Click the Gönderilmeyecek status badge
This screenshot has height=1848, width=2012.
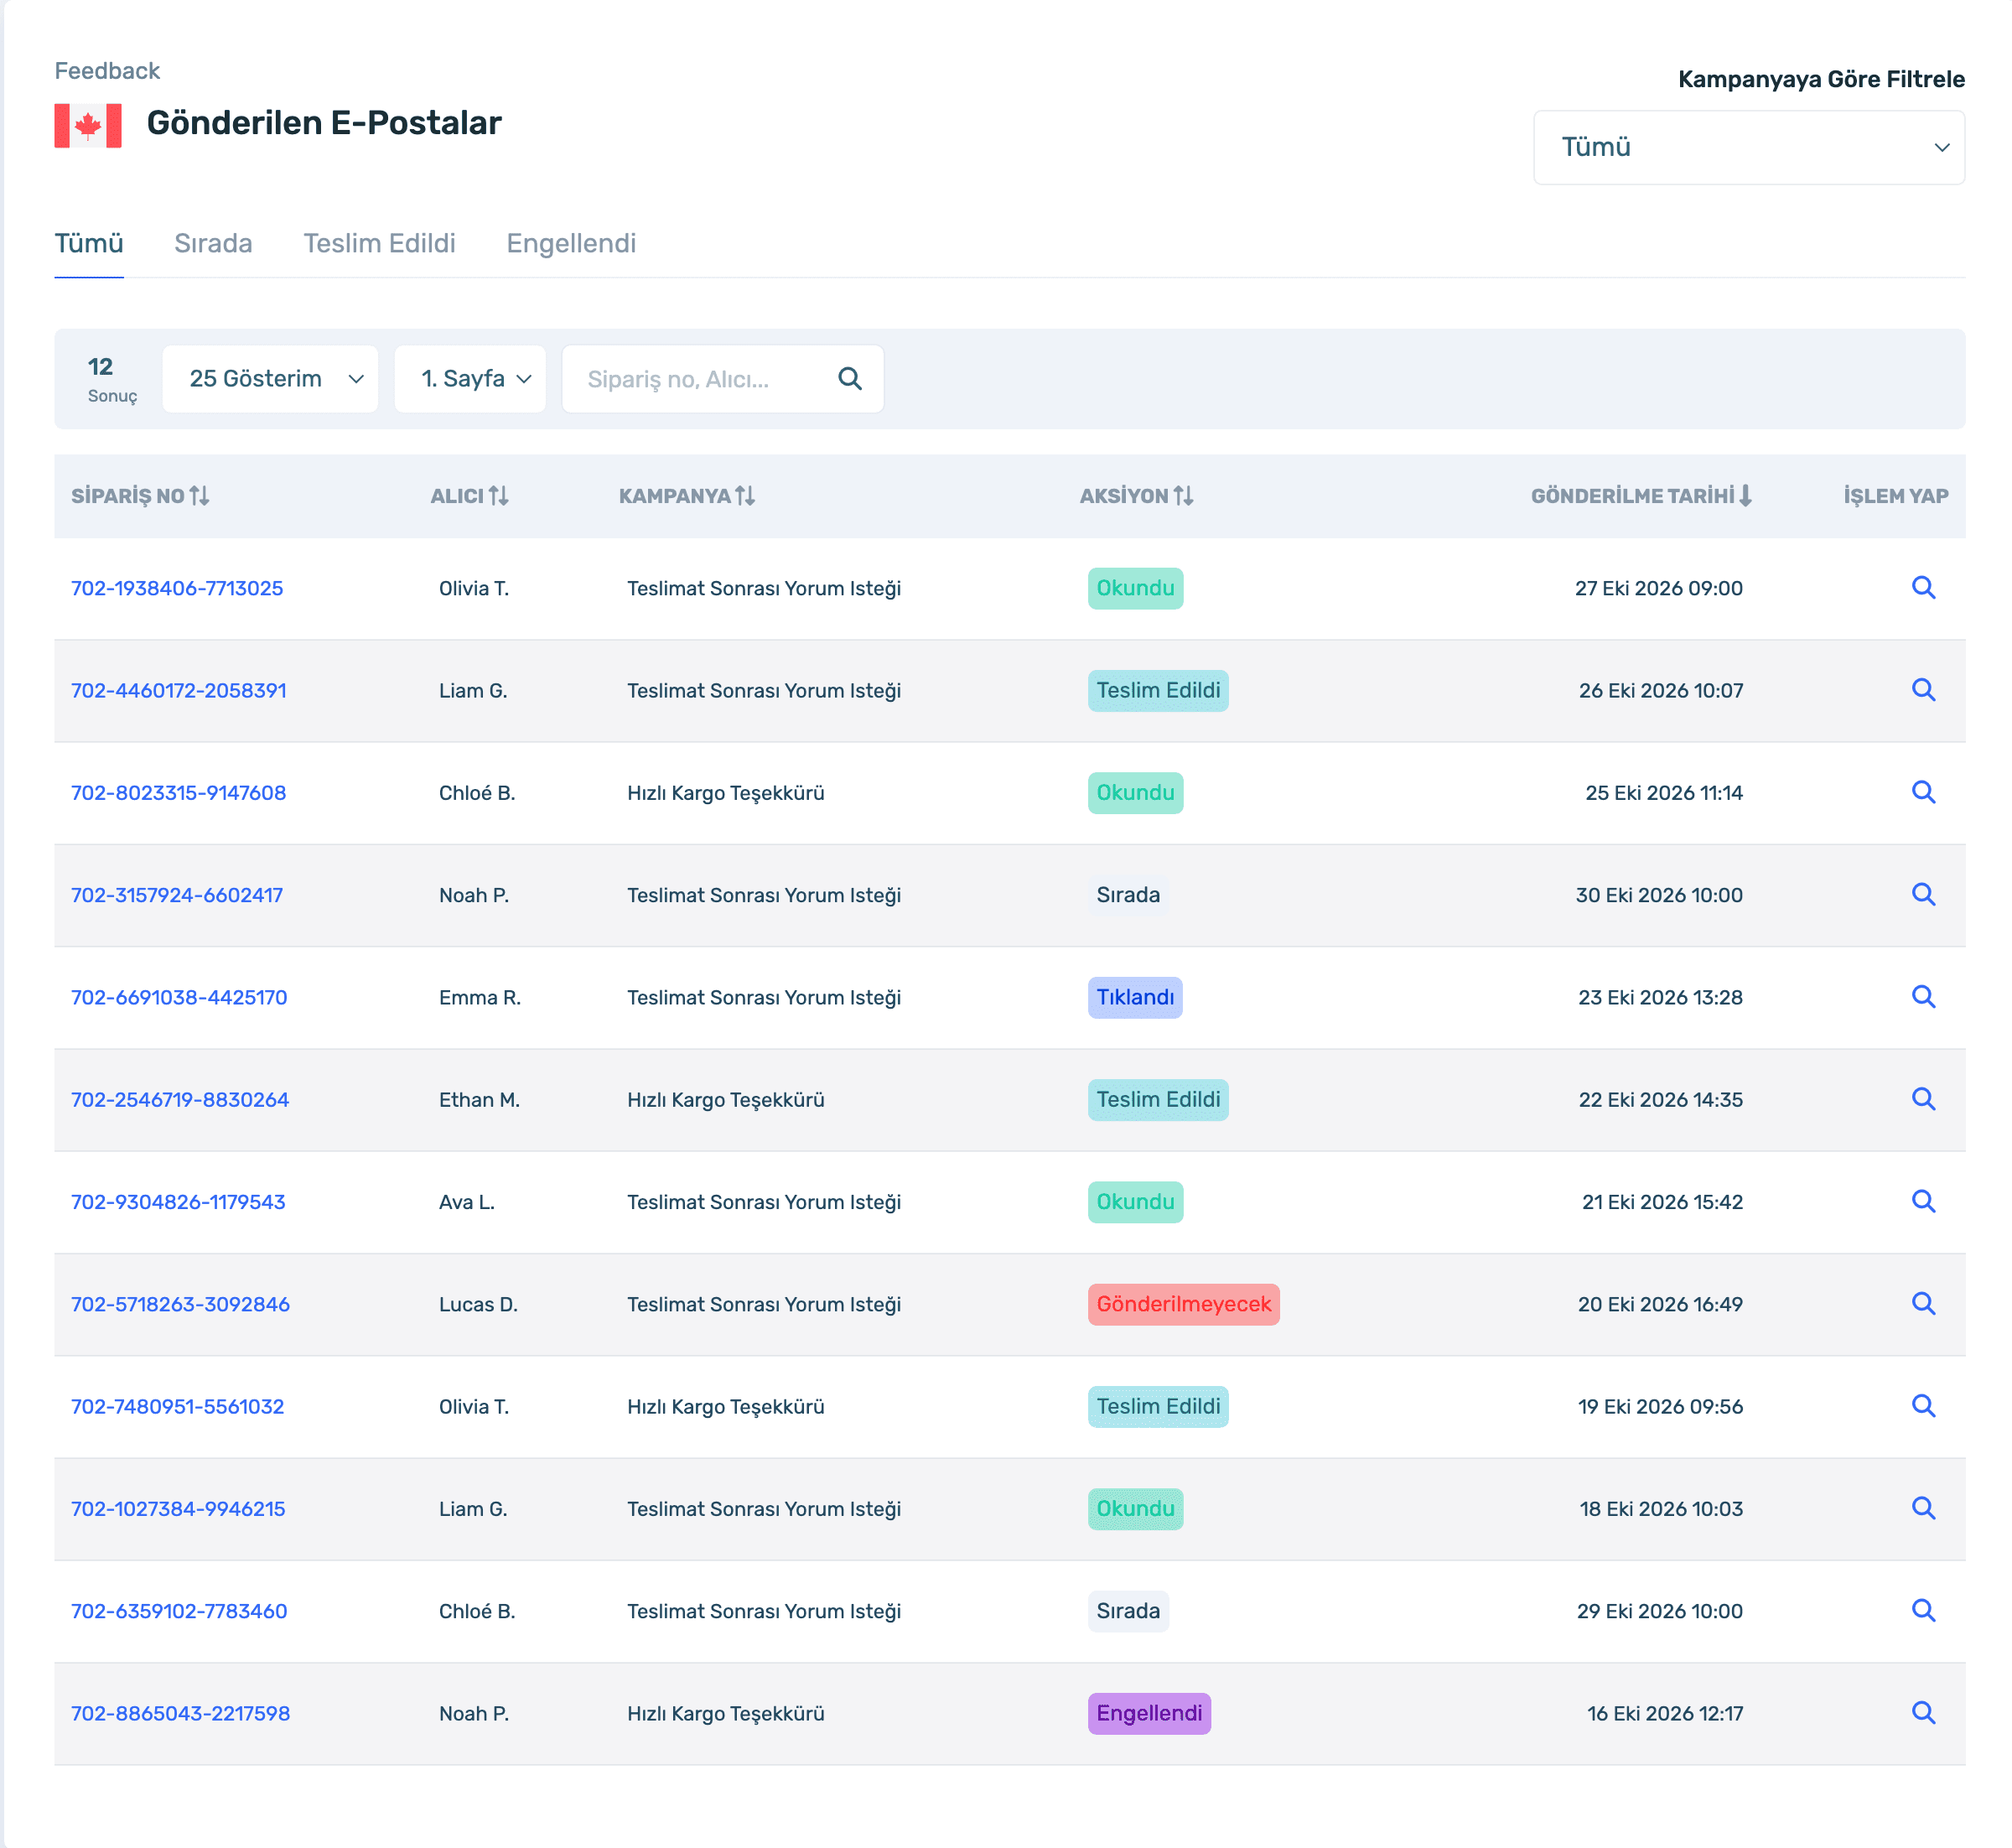click(1183, 1304)
